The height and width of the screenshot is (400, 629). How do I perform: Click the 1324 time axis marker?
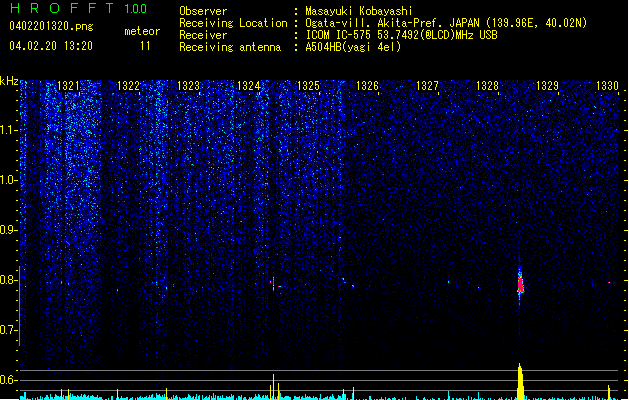click(249, 86)
